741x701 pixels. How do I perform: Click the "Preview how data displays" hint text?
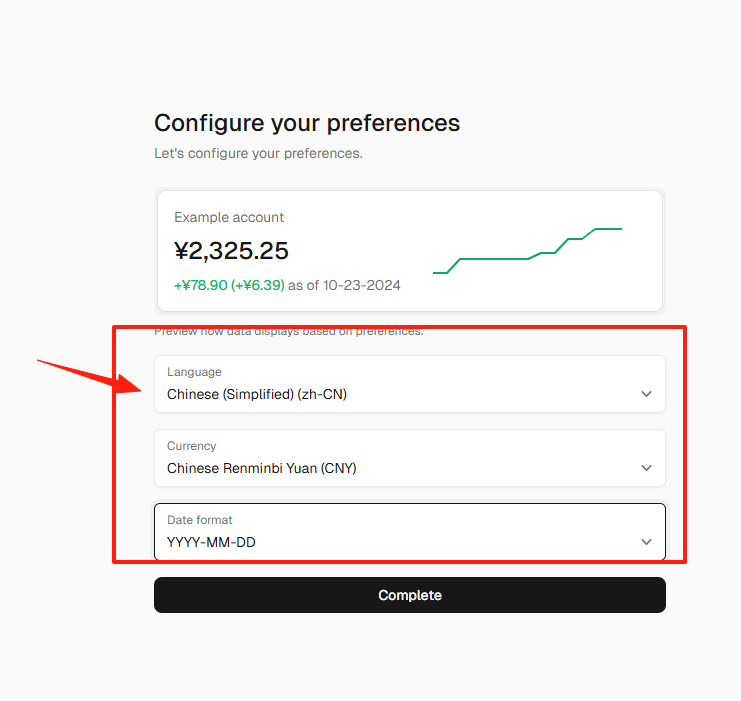(289, 331)
